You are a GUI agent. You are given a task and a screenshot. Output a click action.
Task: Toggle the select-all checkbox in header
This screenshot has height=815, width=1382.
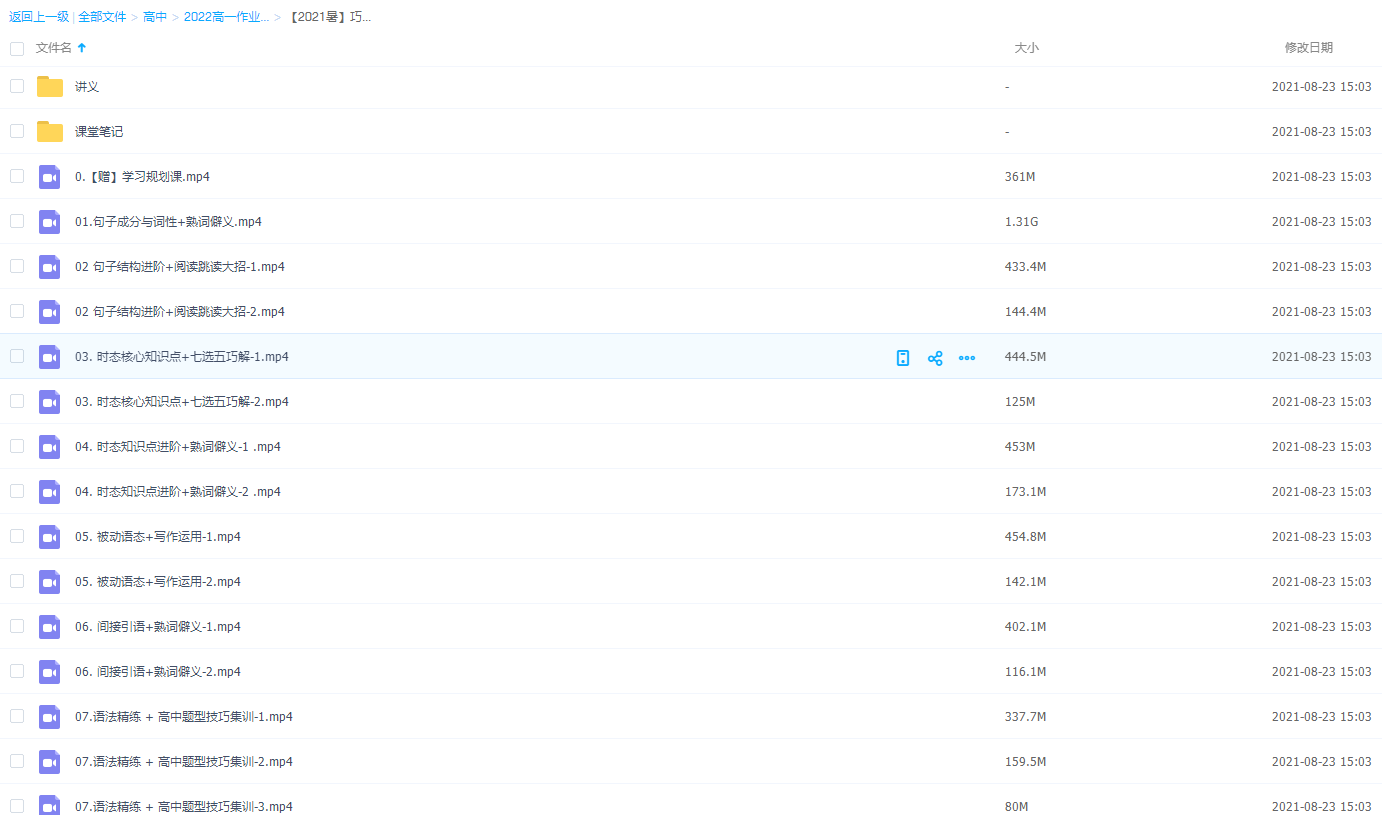pos(17,48)
